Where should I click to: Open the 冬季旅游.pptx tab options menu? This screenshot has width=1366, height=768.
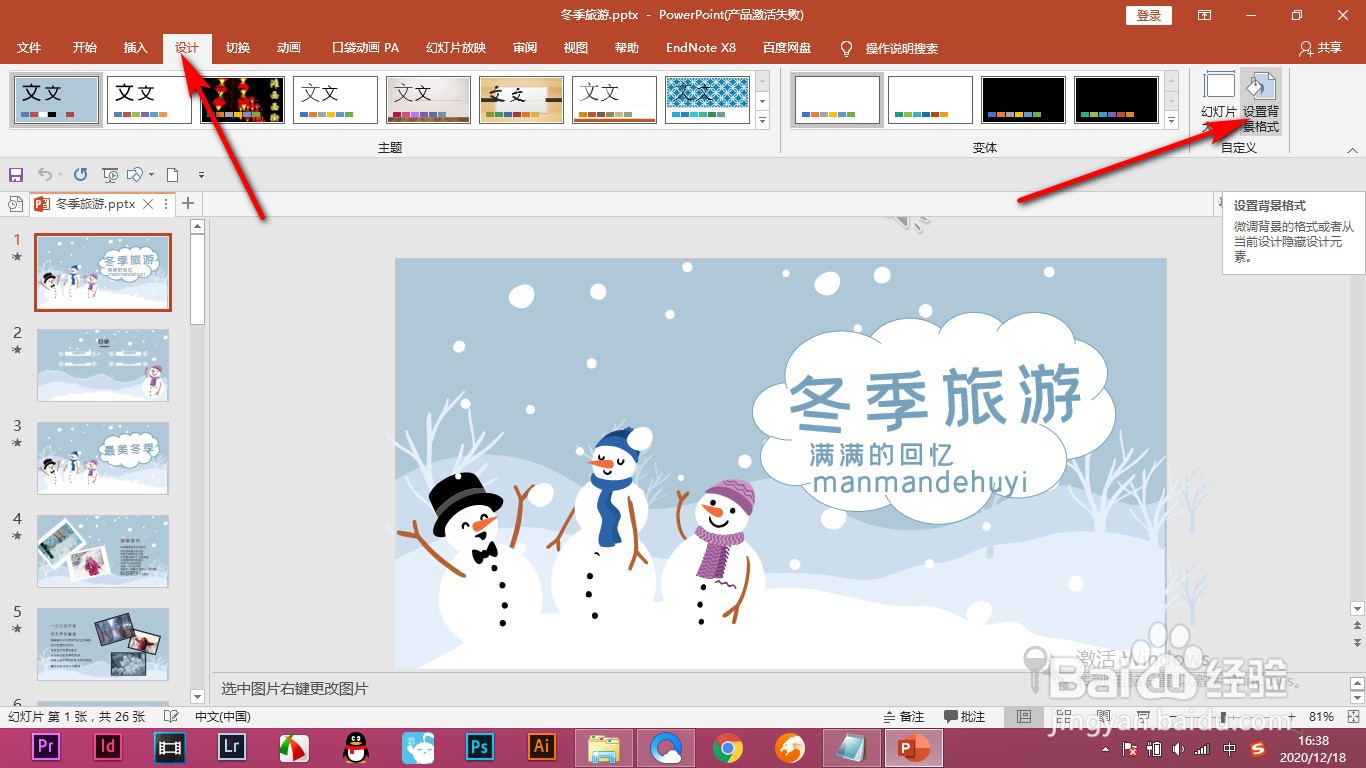(166, 203)
